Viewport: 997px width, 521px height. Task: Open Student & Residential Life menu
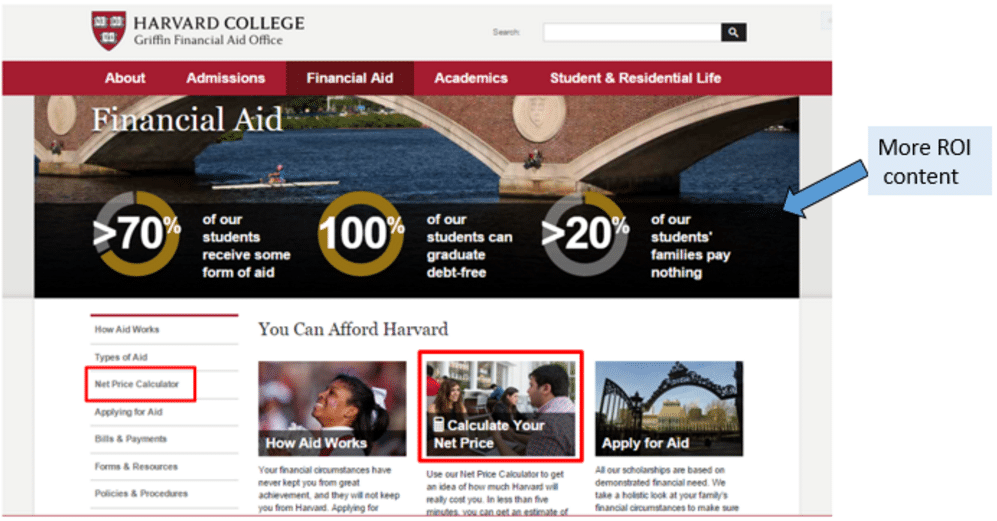point(635,78)
